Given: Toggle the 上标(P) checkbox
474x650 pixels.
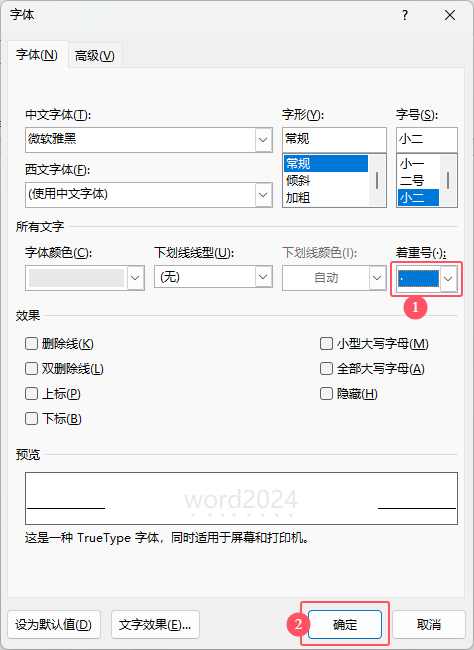Looking at the screenshot, I should pos(32,393).
